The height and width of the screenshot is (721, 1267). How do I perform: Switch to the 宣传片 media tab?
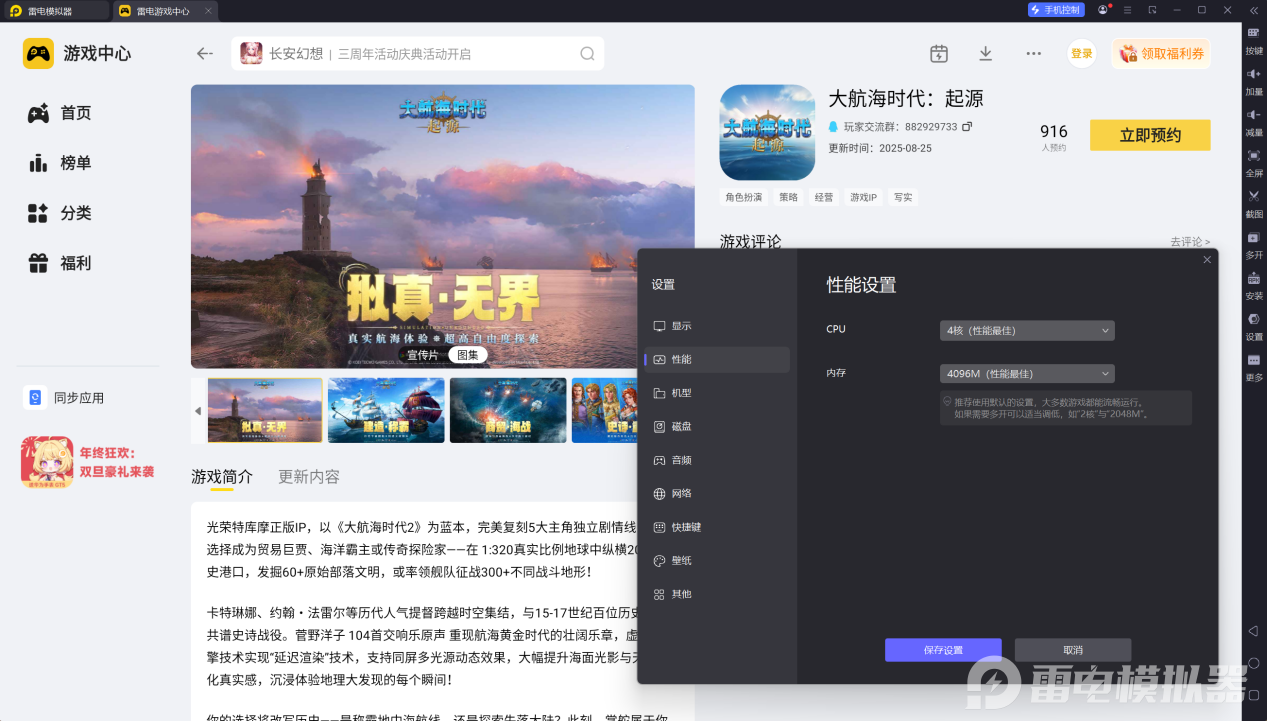422,355
